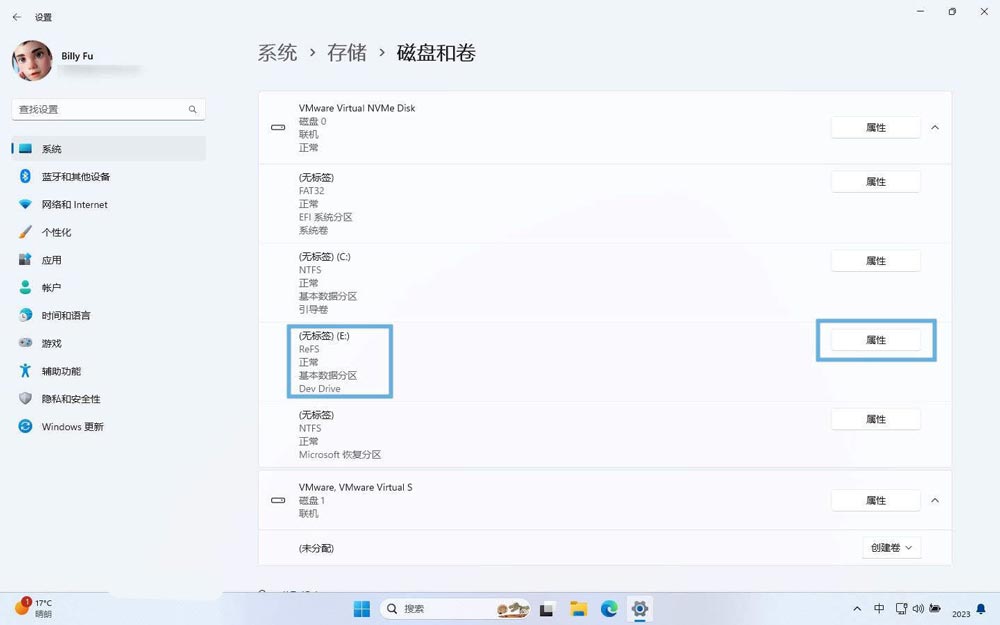Open 辅助功能 settings
Image resolution: width=1000 pixels, height=625 pixels.
pos(62,371)
